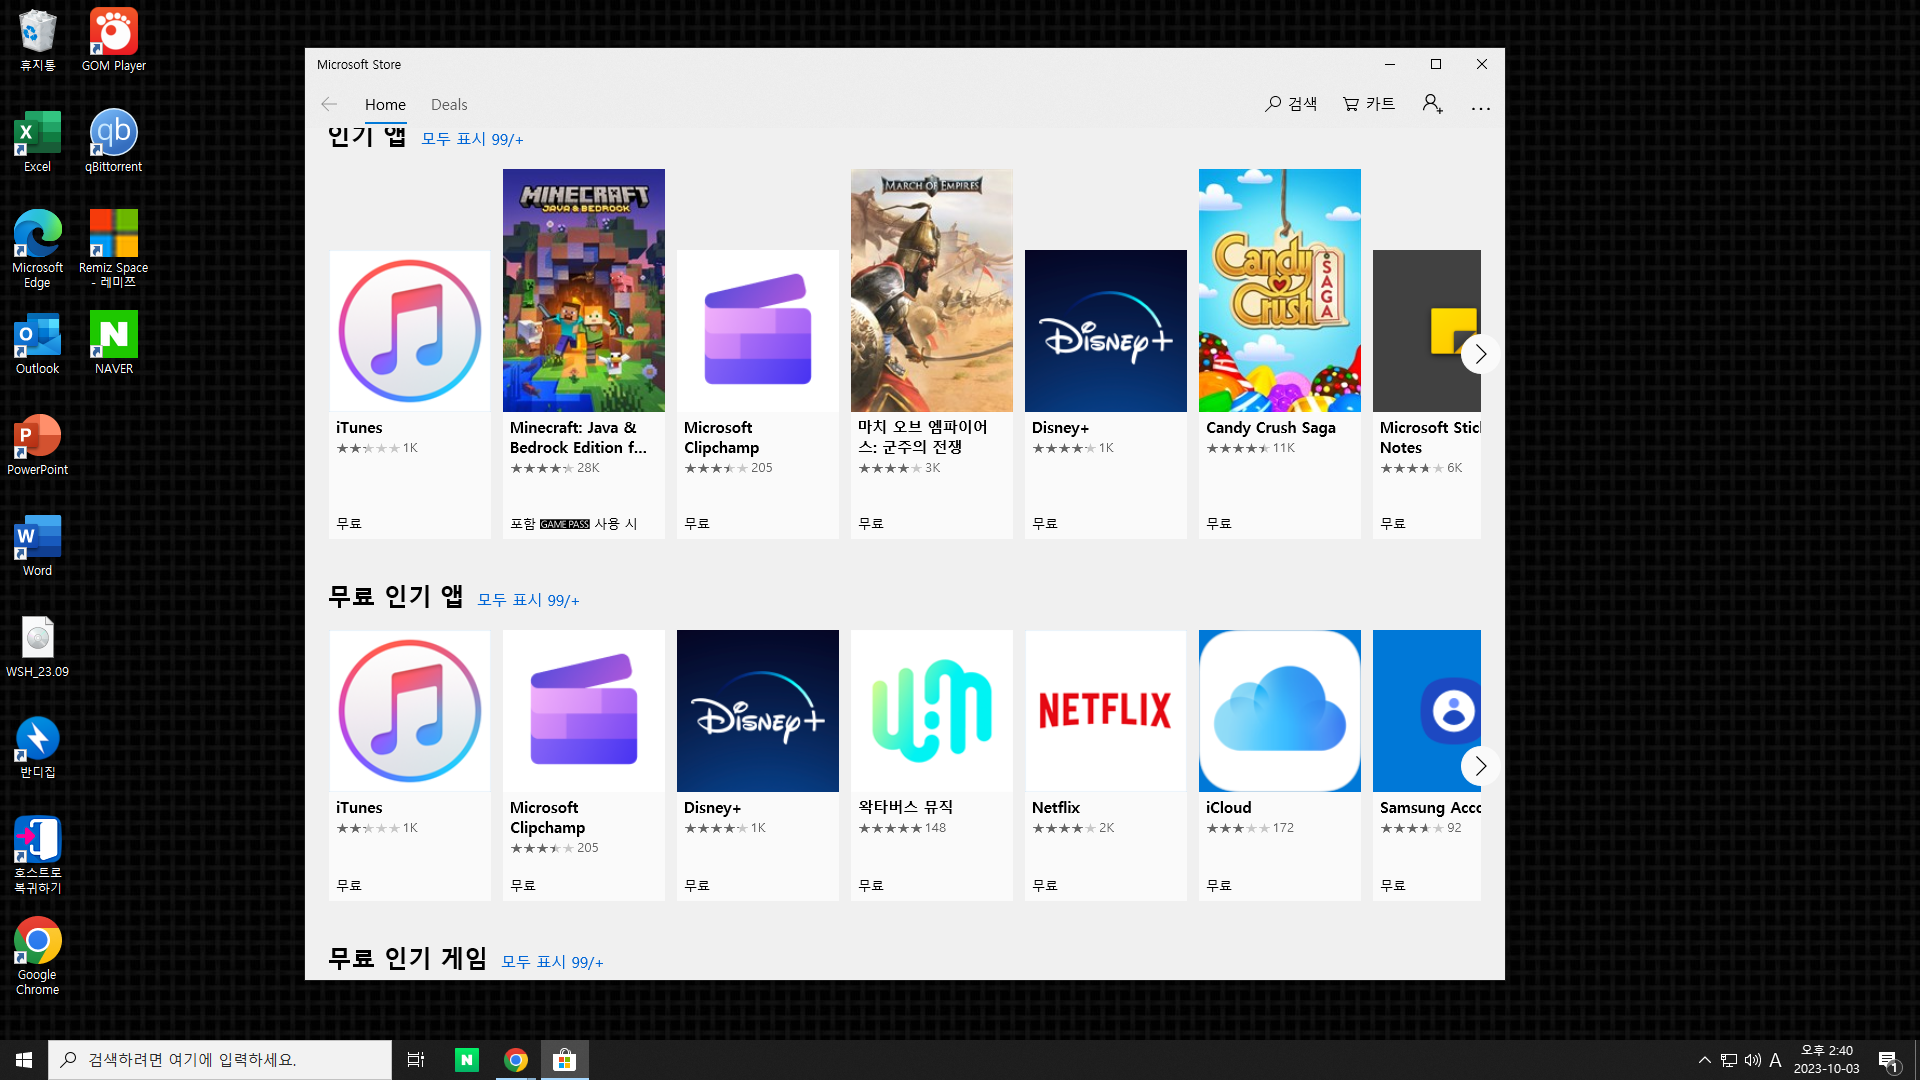1920x1080 pixels.
Task: Select the WSH_23.09 file on desktop
Action: point(38,647)
